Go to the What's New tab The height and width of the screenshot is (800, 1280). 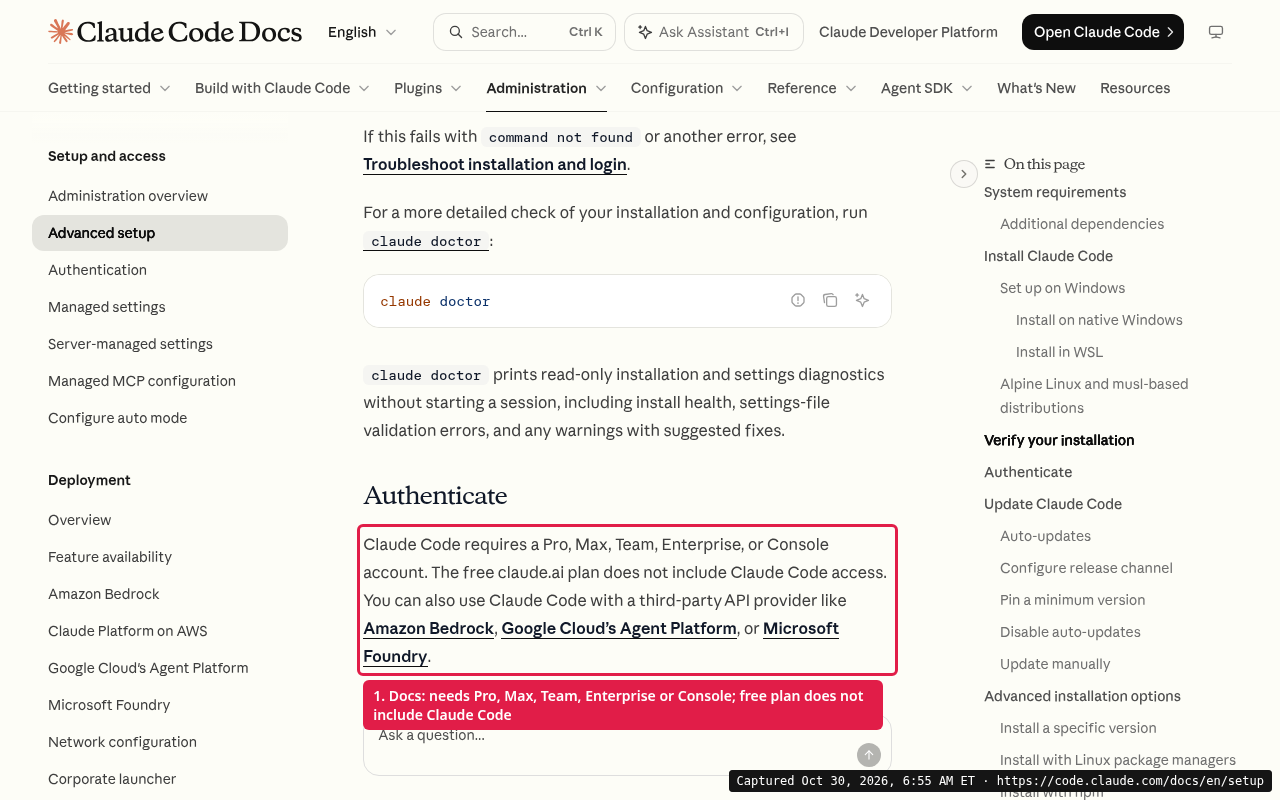coord(1036,88)
